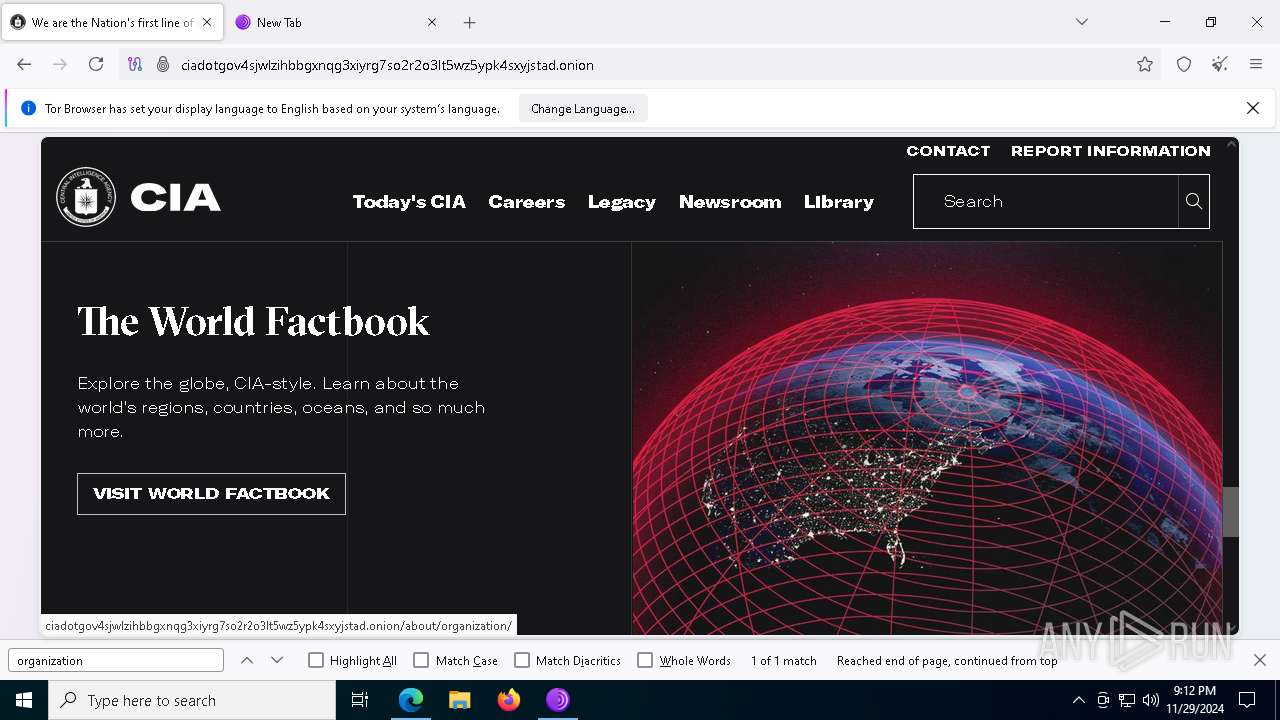The width and height of the screenshot is (1280, 720).
Task: Click the Windows taskbar search box
Action: click(192, 700)
